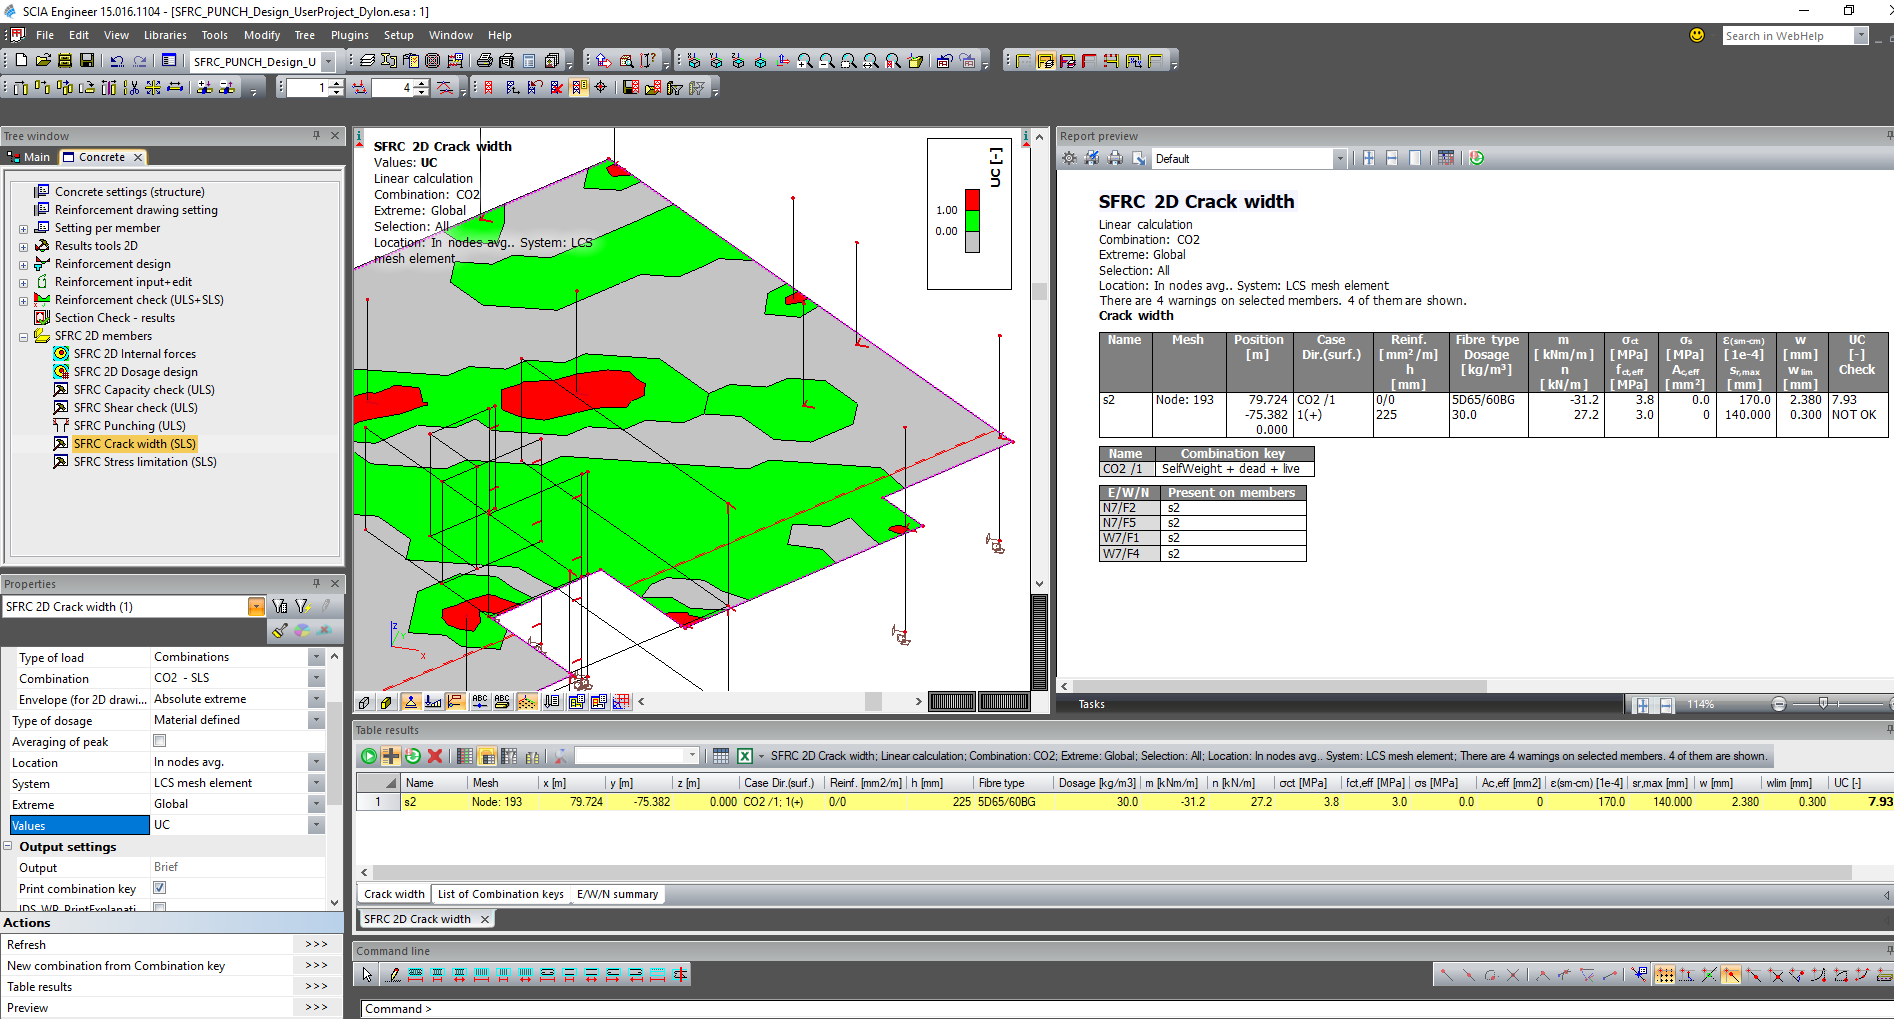This screenshot has height=1019, width=1894.
Task: Expand the Reinforcement design tree node
Action: coord(23,264)
